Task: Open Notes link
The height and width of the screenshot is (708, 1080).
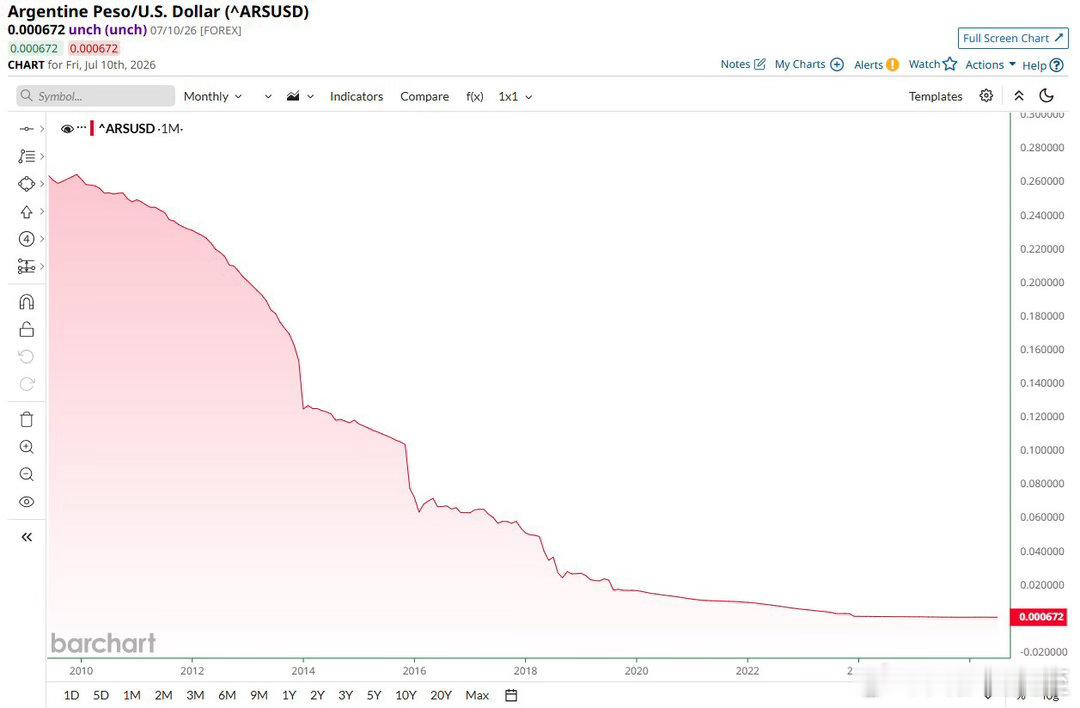Action: [742, 65]
